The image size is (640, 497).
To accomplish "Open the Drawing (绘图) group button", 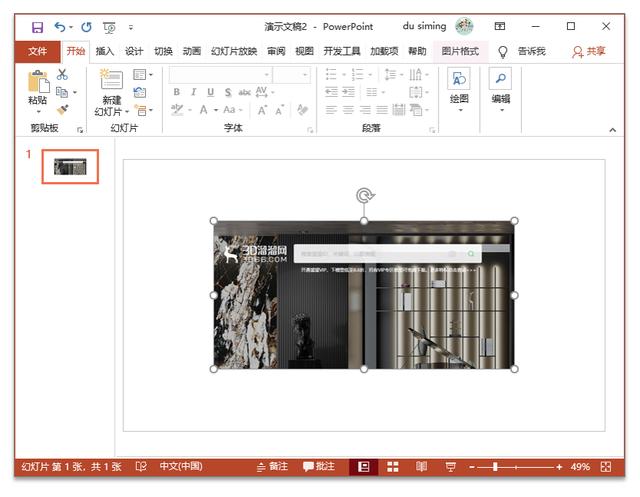I will pos(459,90).
